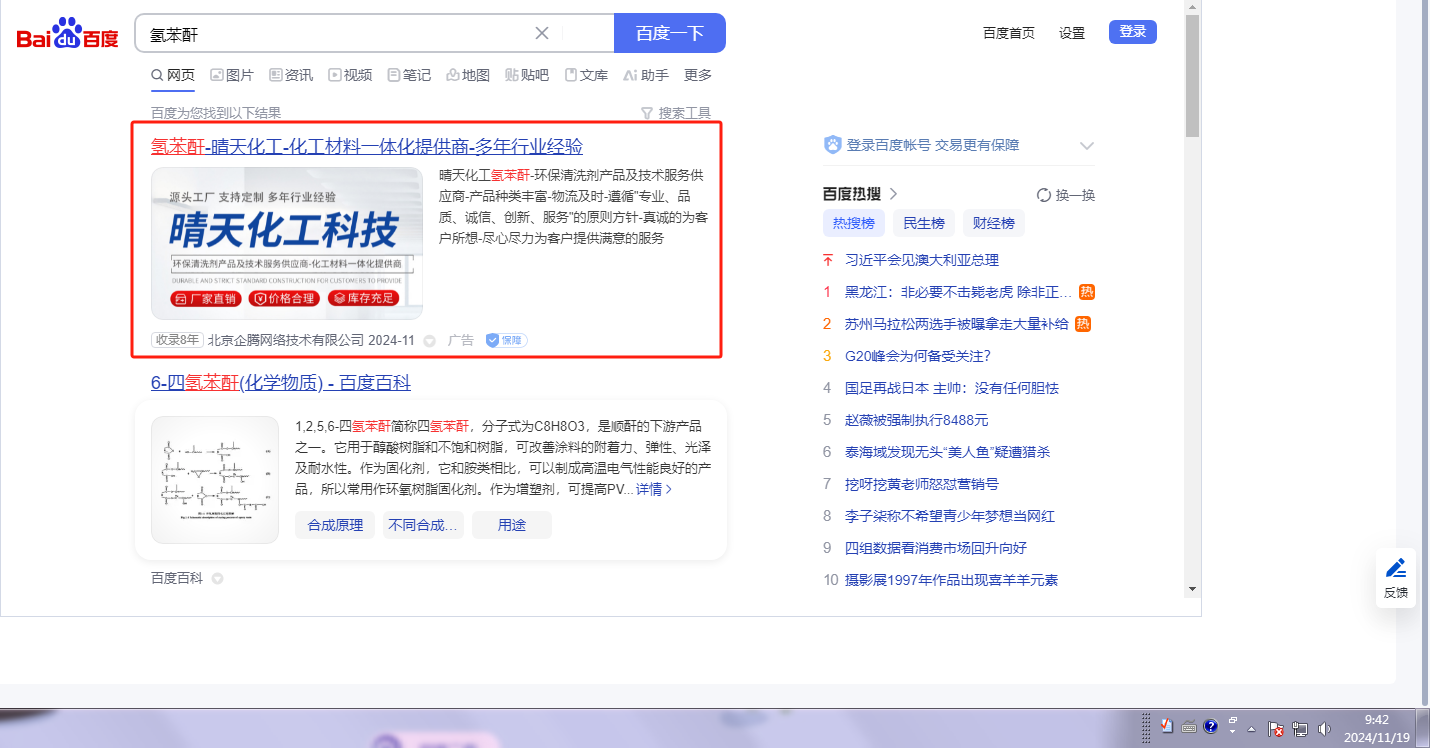1430x748 pixels.
Task: Switch to the 笔记 tab
Action: tap(409, 75)
